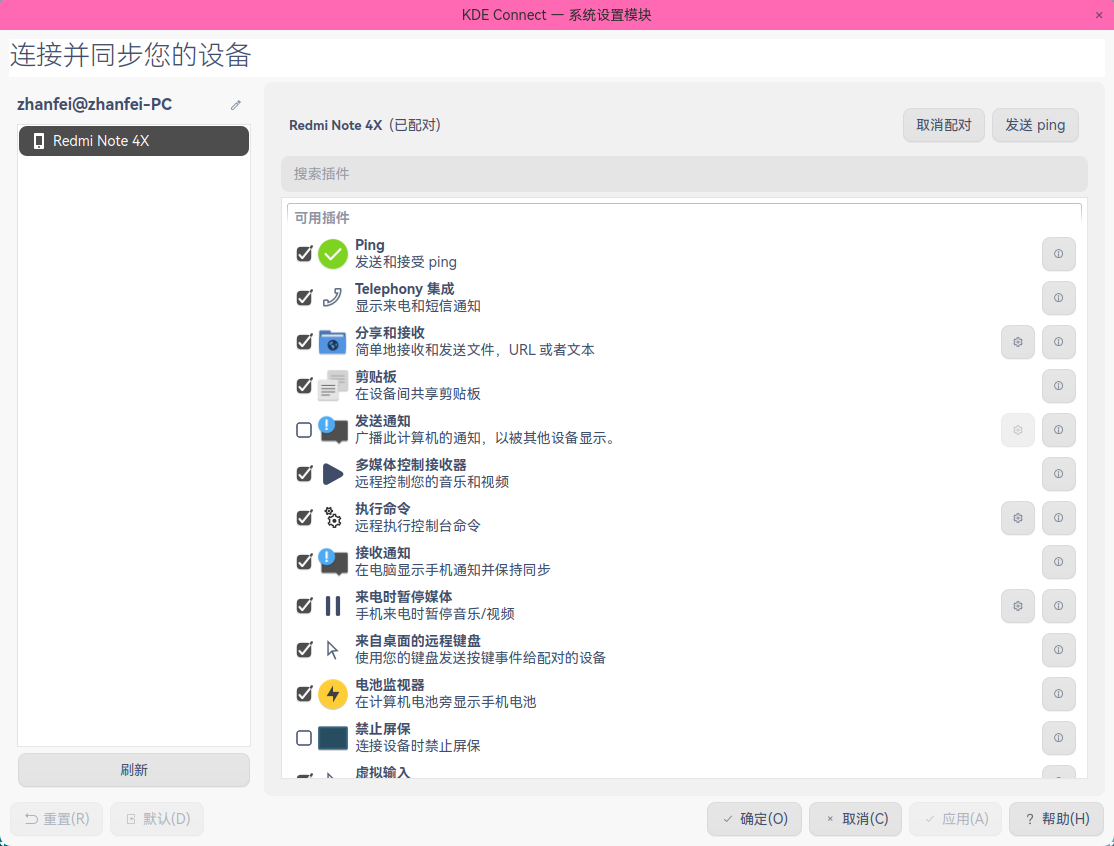Click the green Ping plugin icon

point(332,253)
